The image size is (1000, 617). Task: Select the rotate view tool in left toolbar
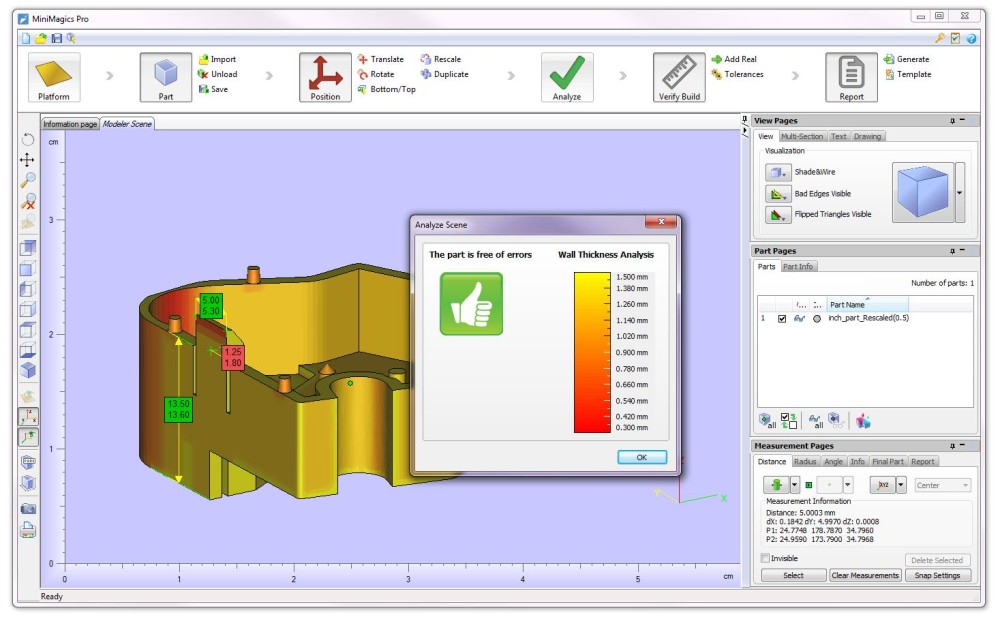[x=28, y=139]
